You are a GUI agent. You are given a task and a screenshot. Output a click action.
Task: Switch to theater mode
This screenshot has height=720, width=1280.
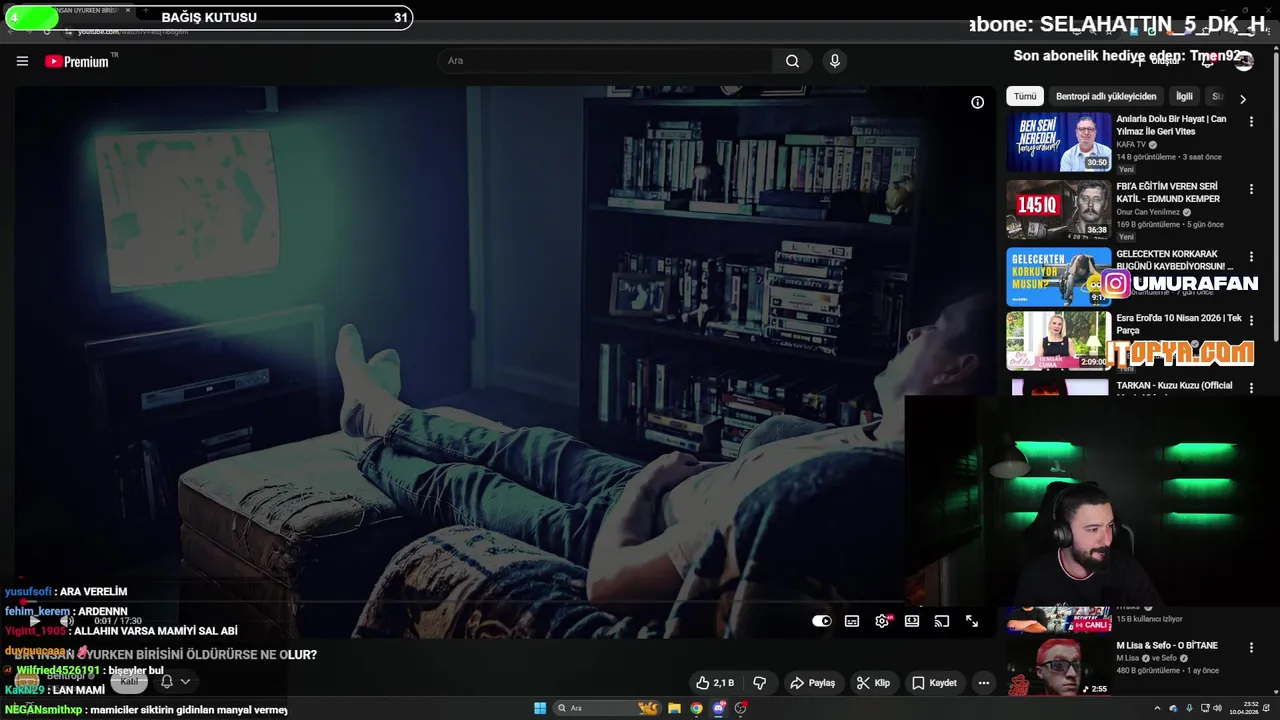912,621
